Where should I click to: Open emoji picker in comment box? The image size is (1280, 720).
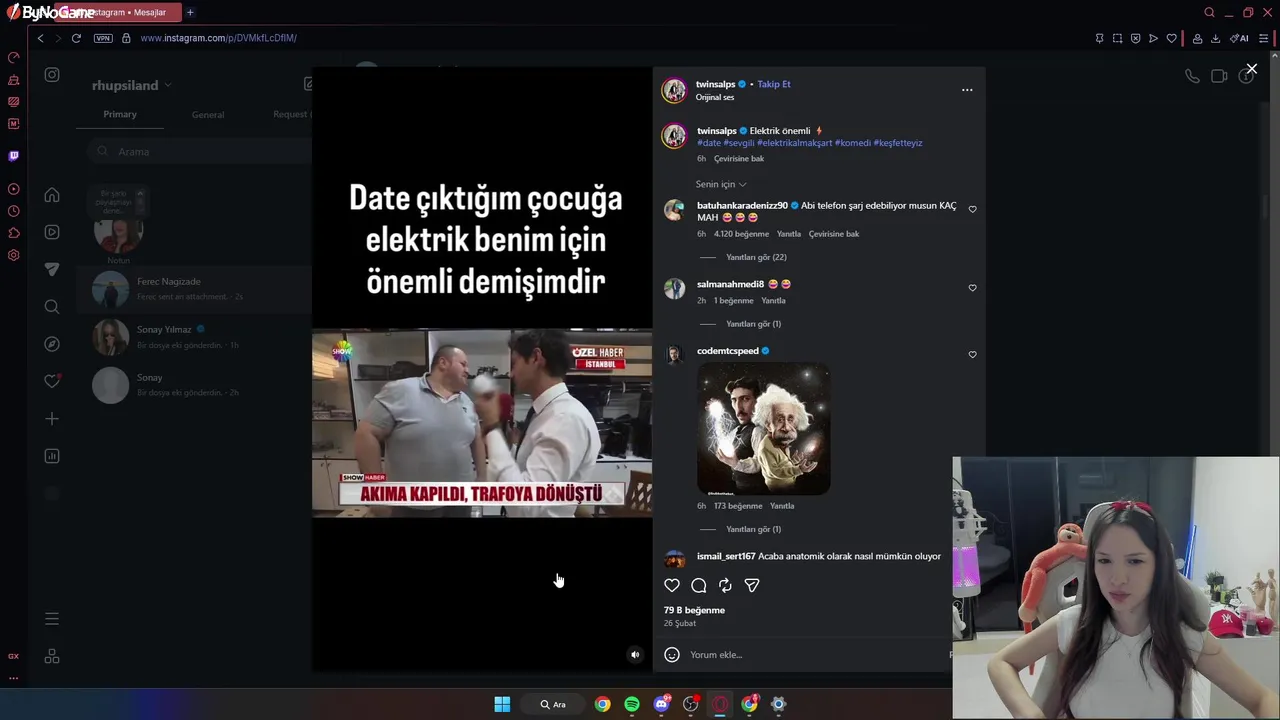click(672, 654)
